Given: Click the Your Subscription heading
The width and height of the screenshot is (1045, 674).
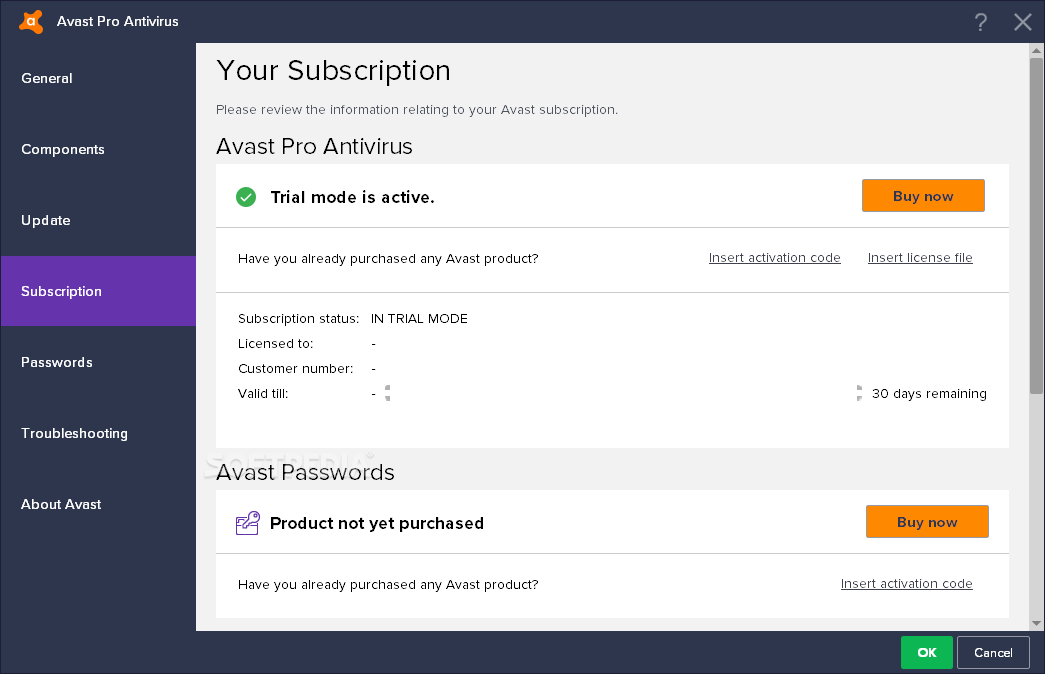Looking at the screenshot, I should pyautogui.click(x=333, y=71).
